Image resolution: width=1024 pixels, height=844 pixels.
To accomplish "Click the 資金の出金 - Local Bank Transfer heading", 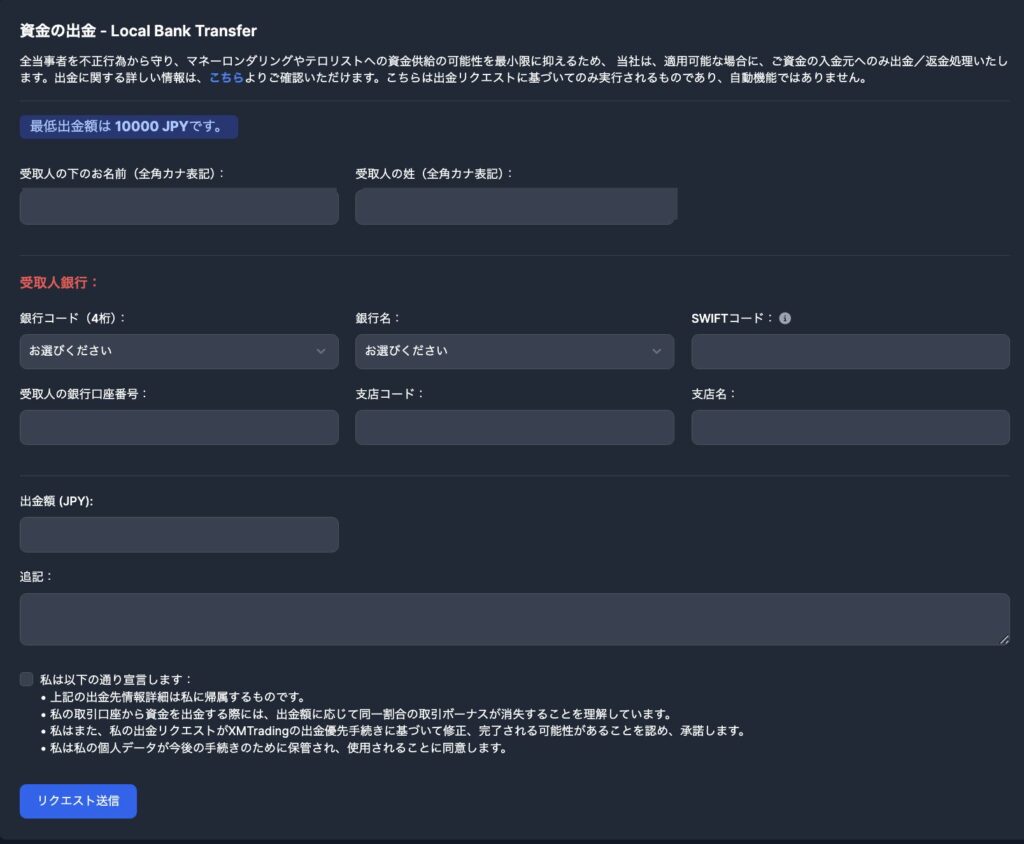I will (138, 31).
